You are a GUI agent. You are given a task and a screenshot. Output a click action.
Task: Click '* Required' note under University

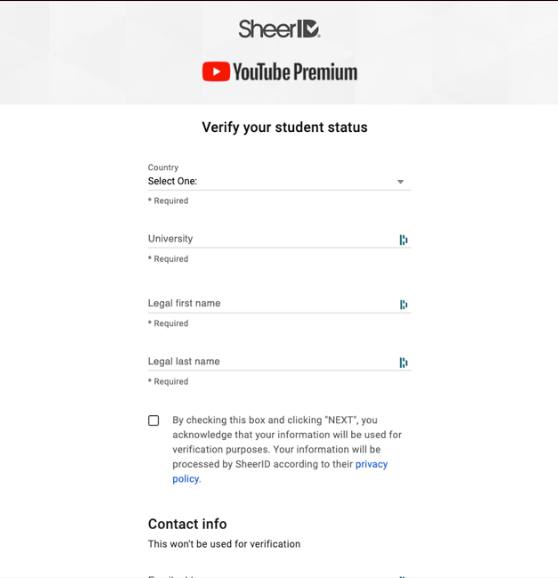tap(168, 259)
